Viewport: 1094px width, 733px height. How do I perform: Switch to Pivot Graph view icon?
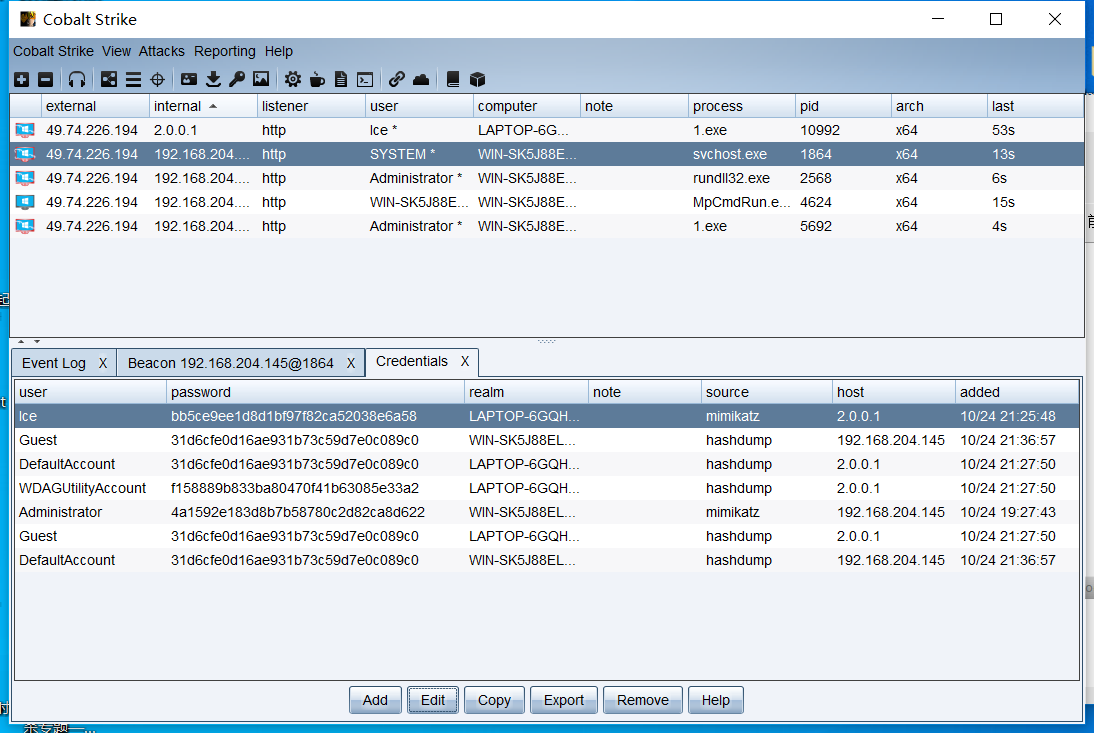109,80
